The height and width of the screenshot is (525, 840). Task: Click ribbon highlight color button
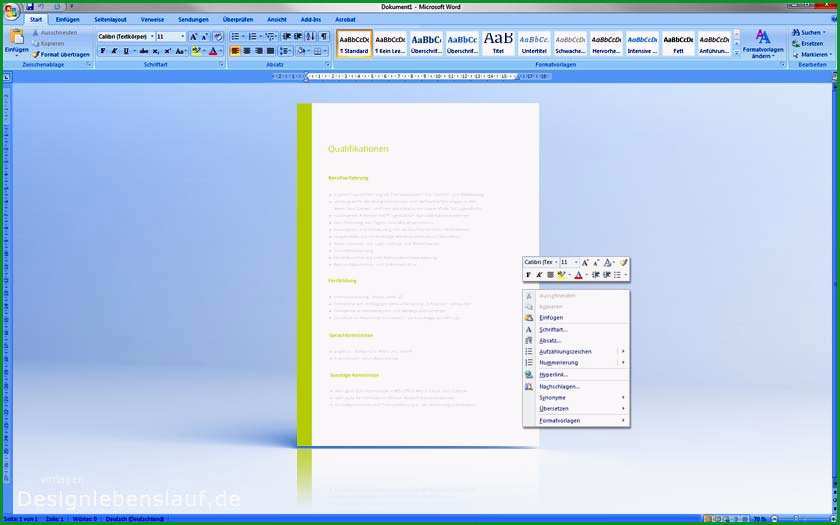(196, 51)
